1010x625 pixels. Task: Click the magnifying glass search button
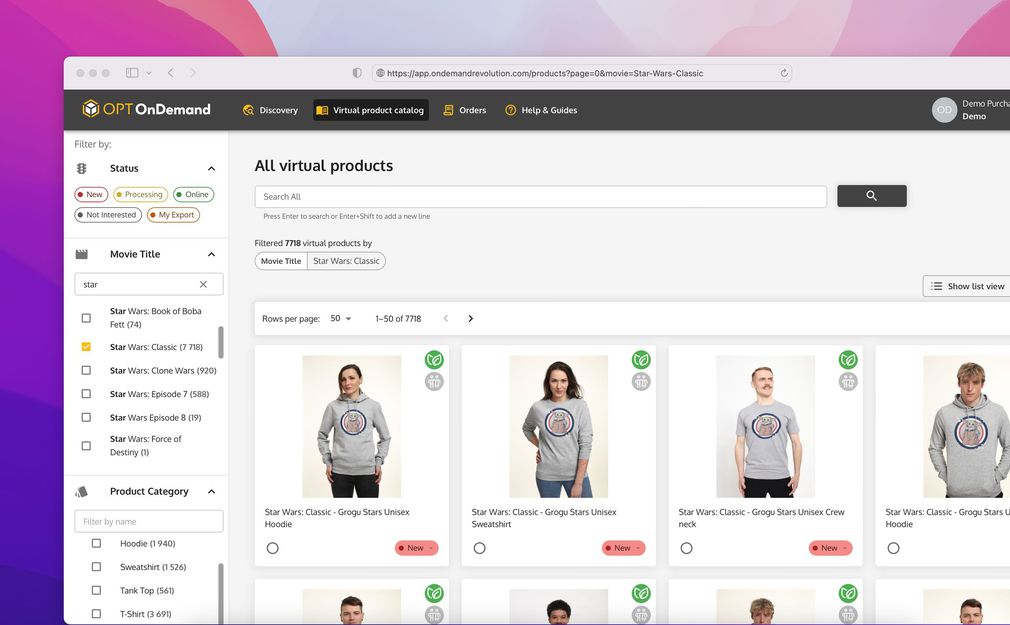point(871,196)
